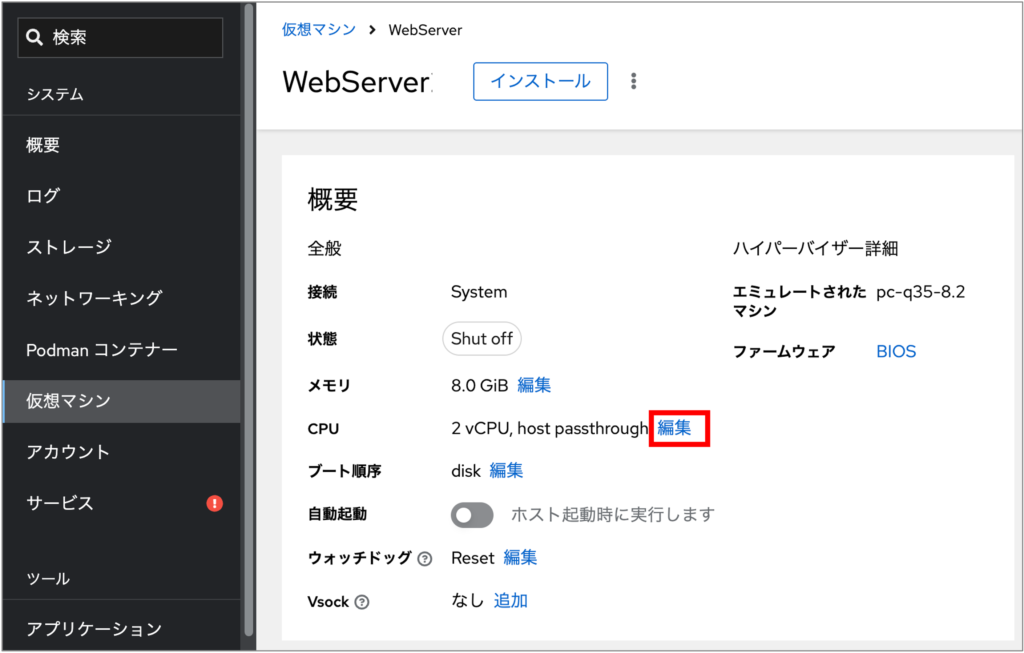Edit ウォッチドッグ Reset setting
1024x653 pixels.
coord(520,558)
